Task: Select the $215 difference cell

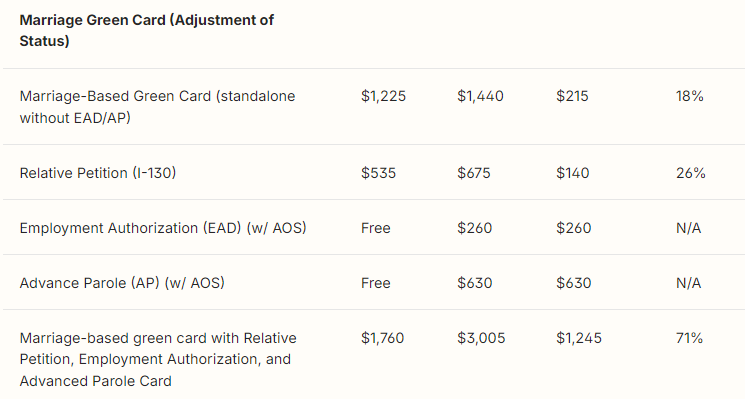Action: 572,96
